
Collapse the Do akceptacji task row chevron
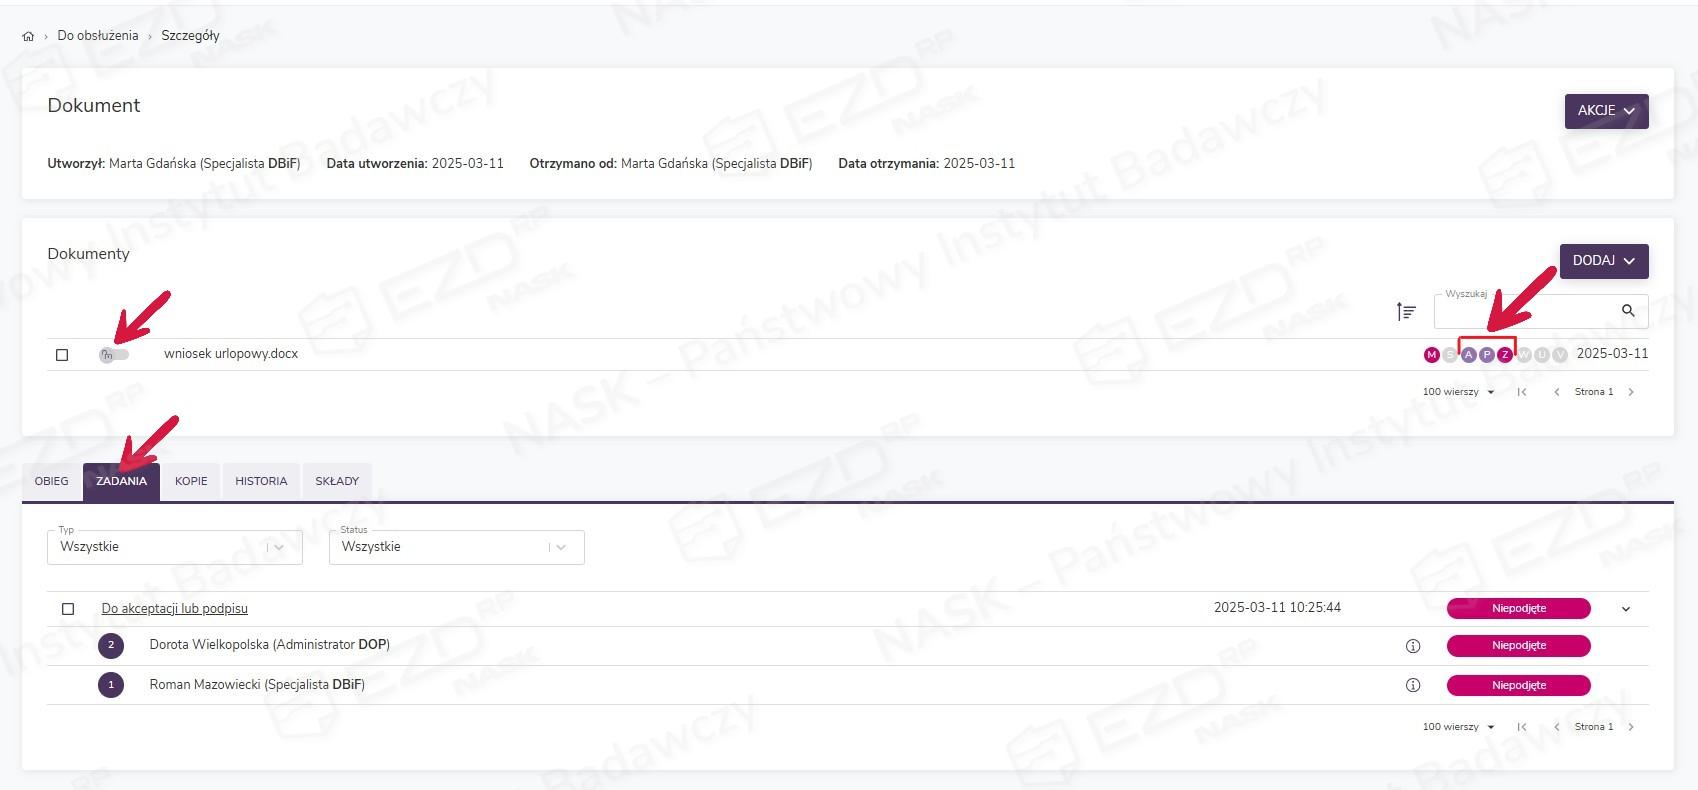click(1625, 609)
